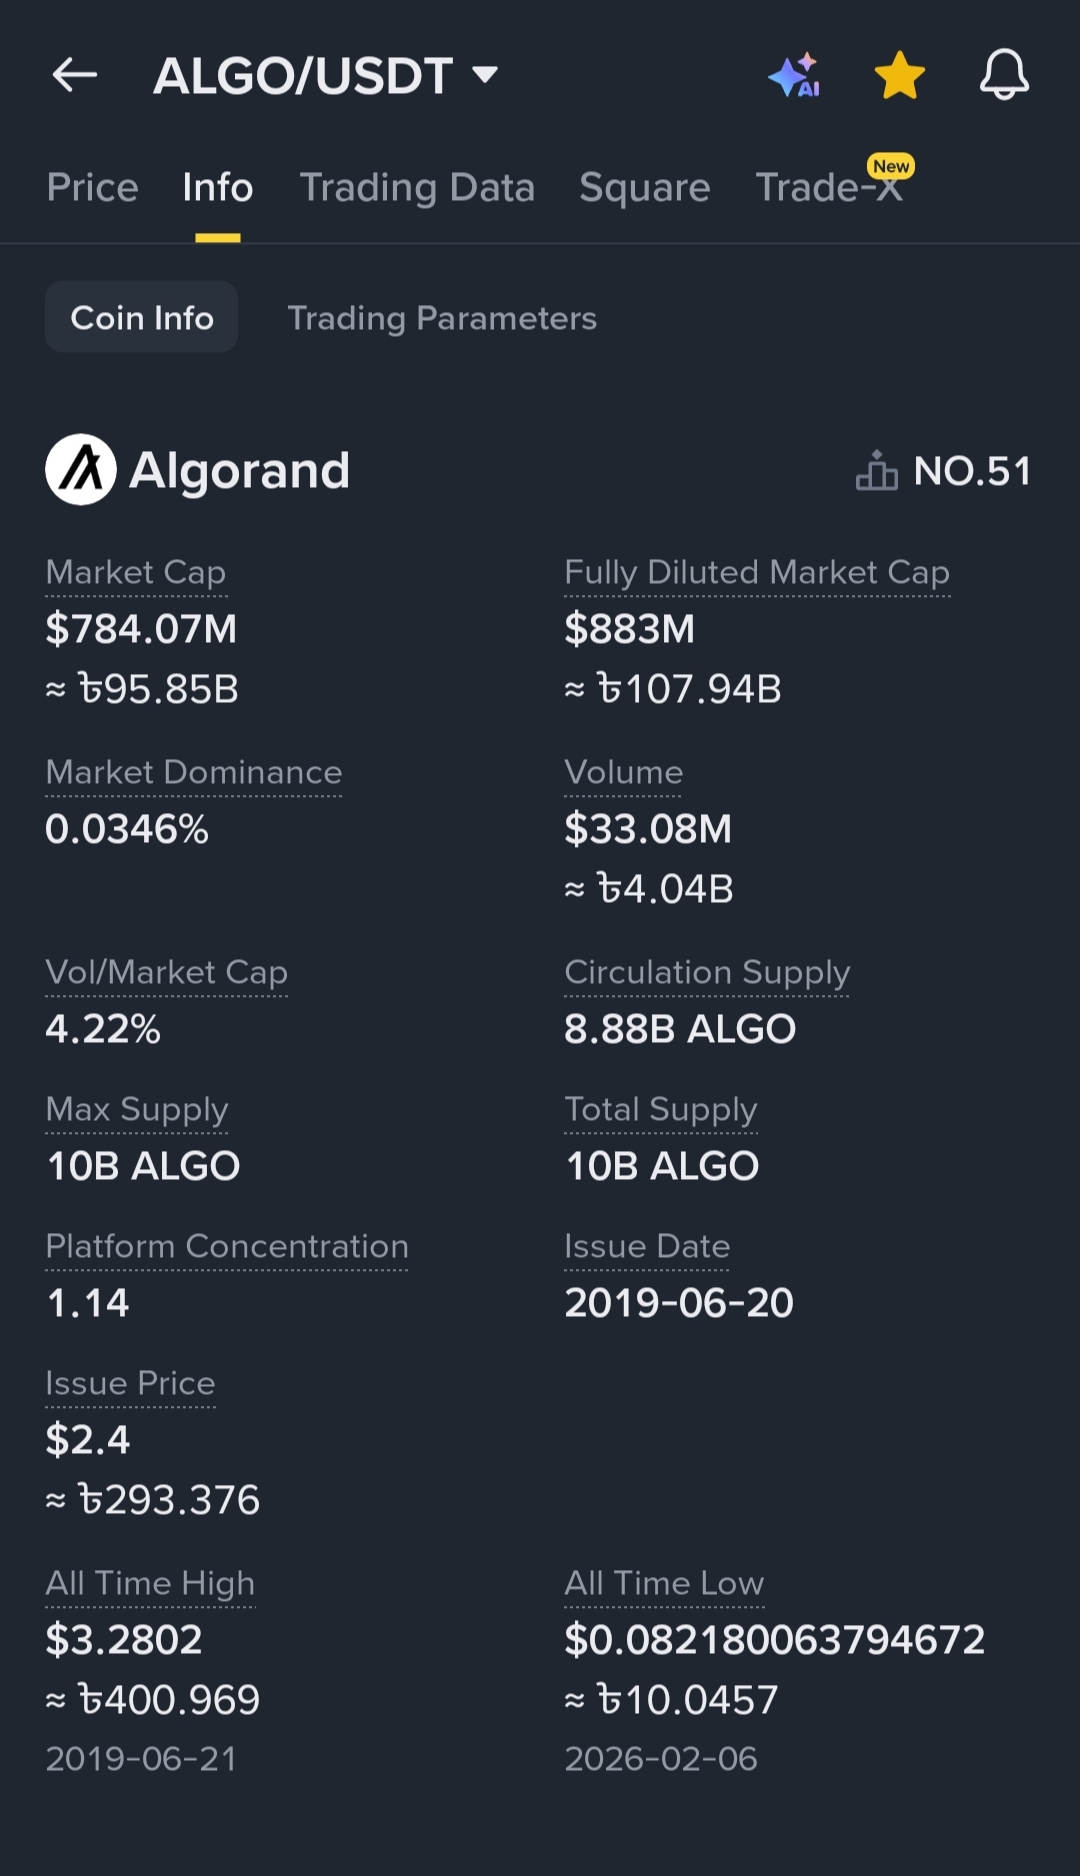1080x1876 pixels.
Task: Open price alerts bell icon
Action: (1004, 75)
